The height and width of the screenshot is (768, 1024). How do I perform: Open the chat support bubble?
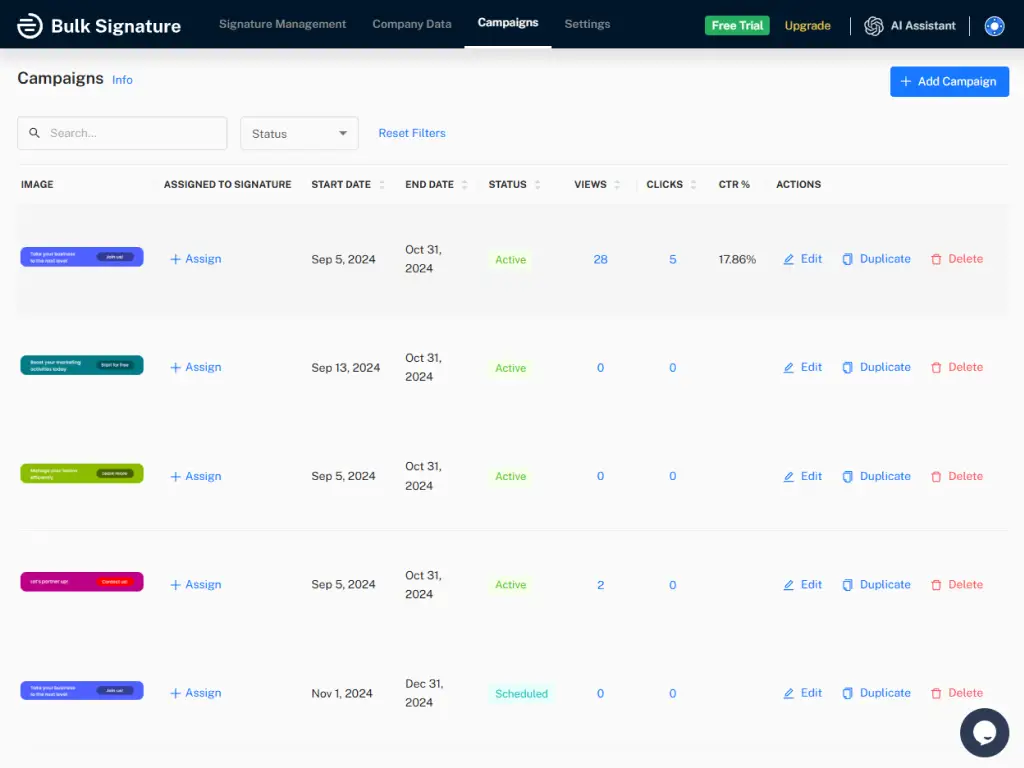[984, 733]
